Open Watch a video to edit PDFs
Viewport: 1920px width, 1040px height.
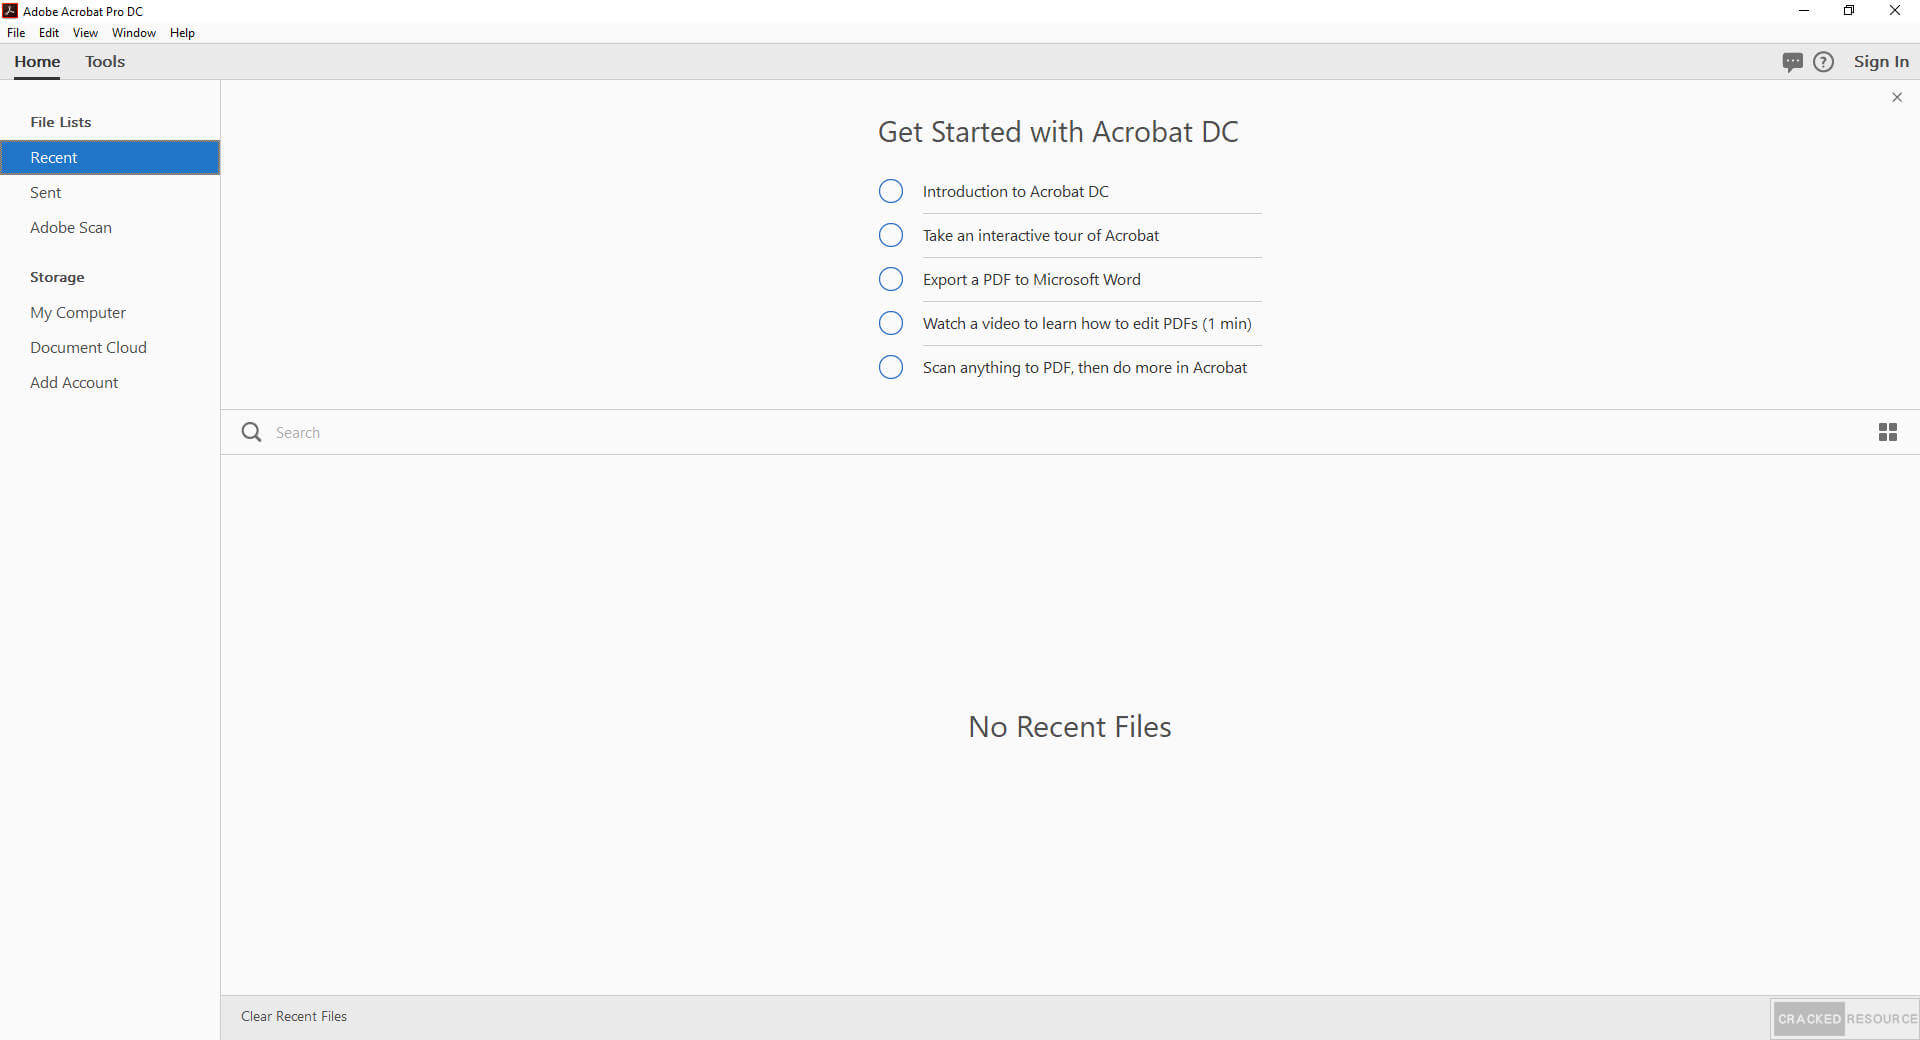pyautogui.click(x=1086, y=323)
